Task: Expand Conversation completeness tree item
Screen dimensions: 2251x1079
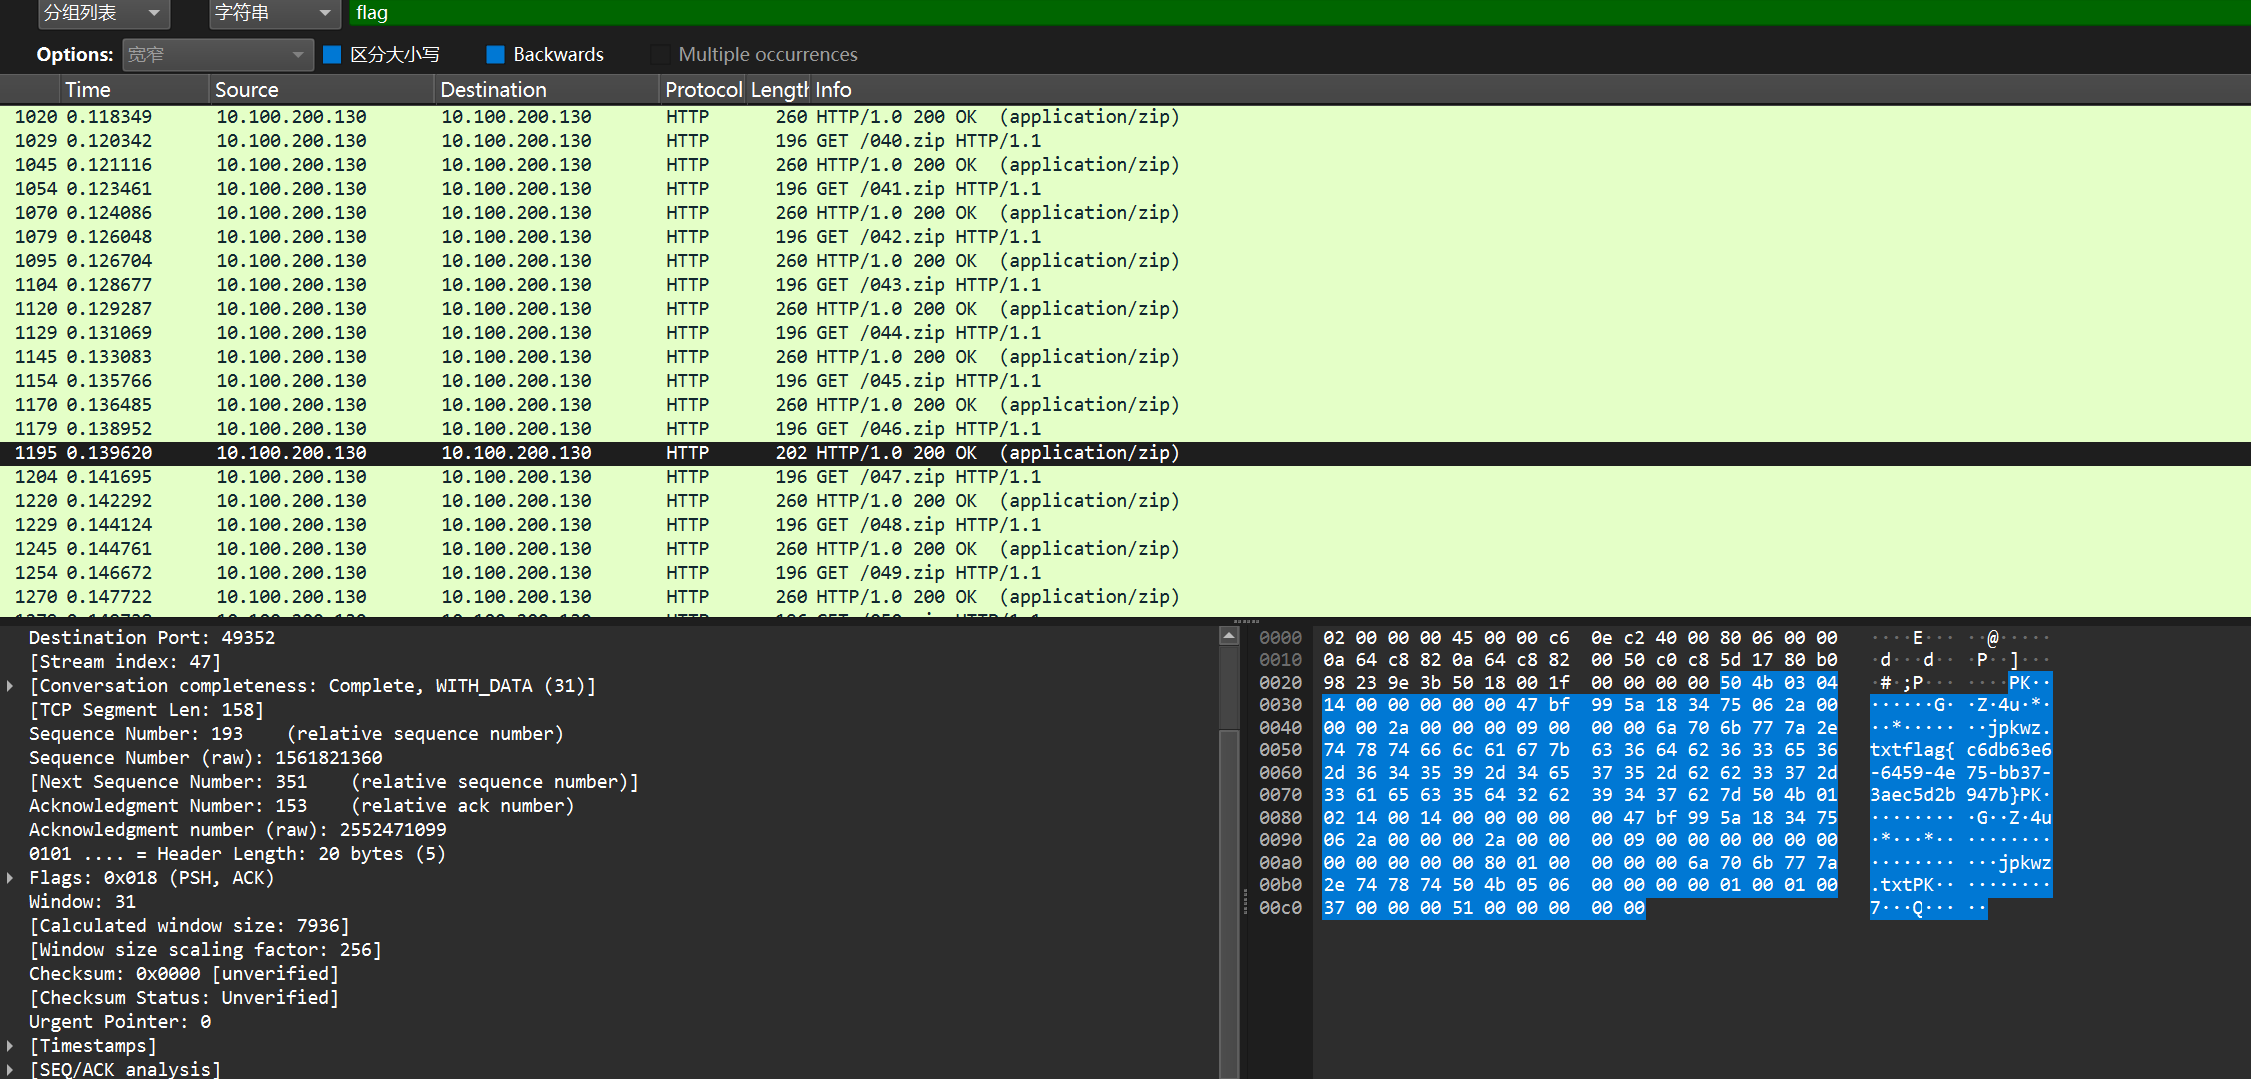Action: point(10,686)
